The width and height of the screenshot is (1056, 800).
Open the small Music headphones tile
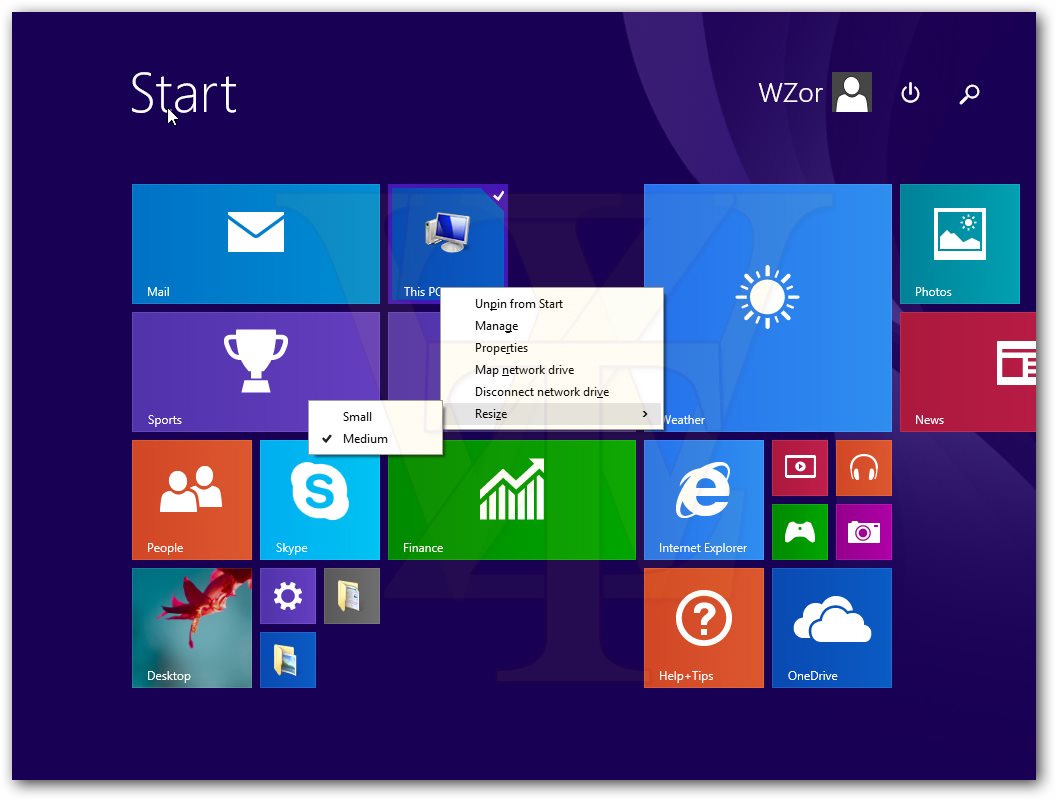863,468
